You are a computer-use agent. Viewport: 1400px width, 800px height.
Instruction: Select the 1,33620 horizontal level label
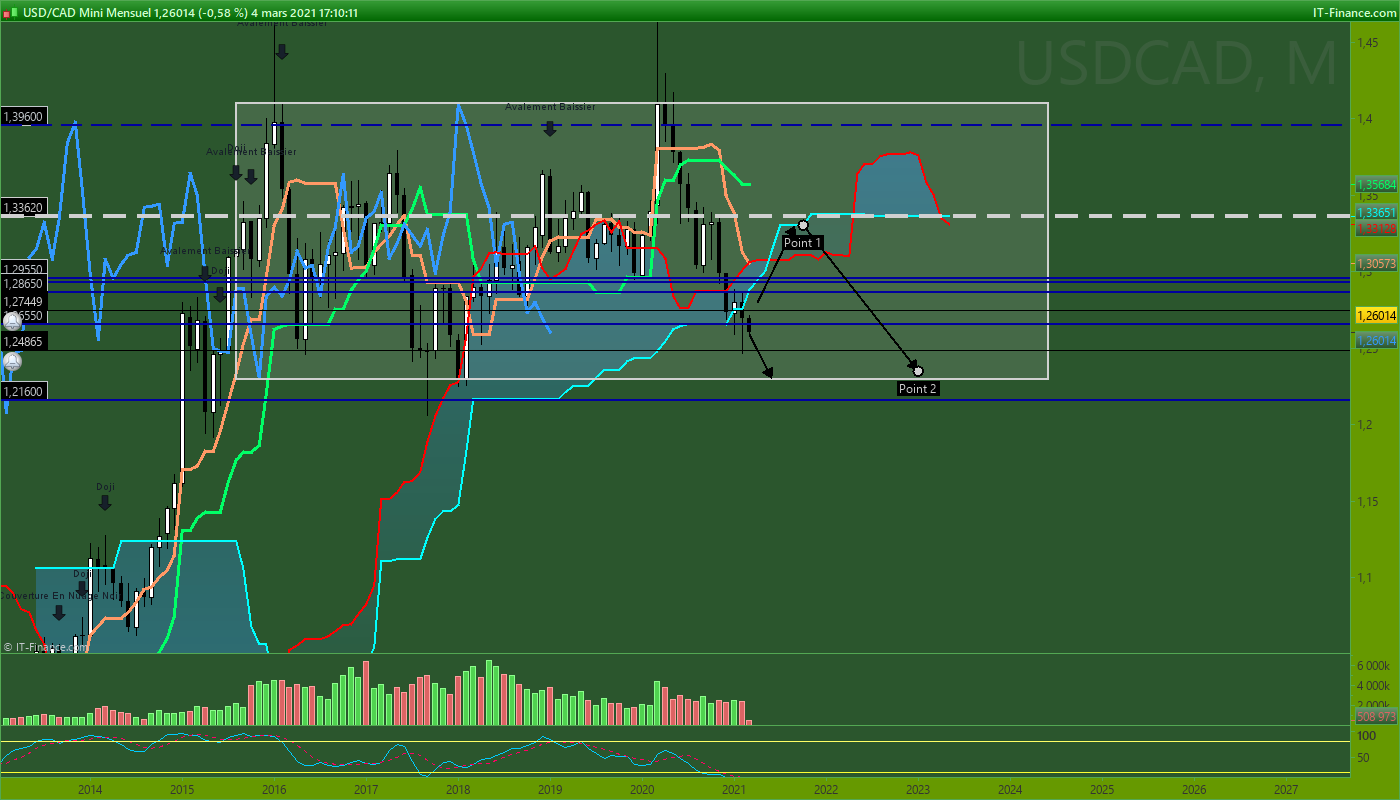click(x=24, y=208)
